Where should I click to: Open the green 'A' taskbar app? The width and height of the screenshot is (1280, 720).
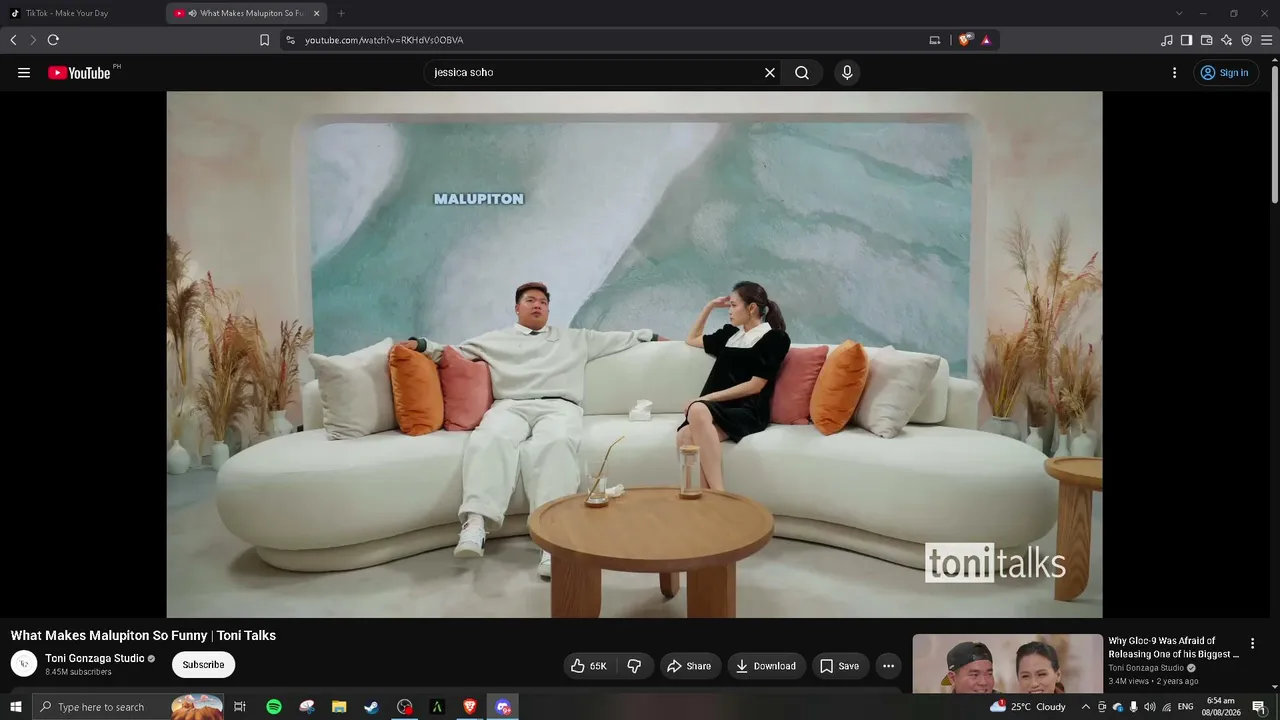[x=437, y=707]
